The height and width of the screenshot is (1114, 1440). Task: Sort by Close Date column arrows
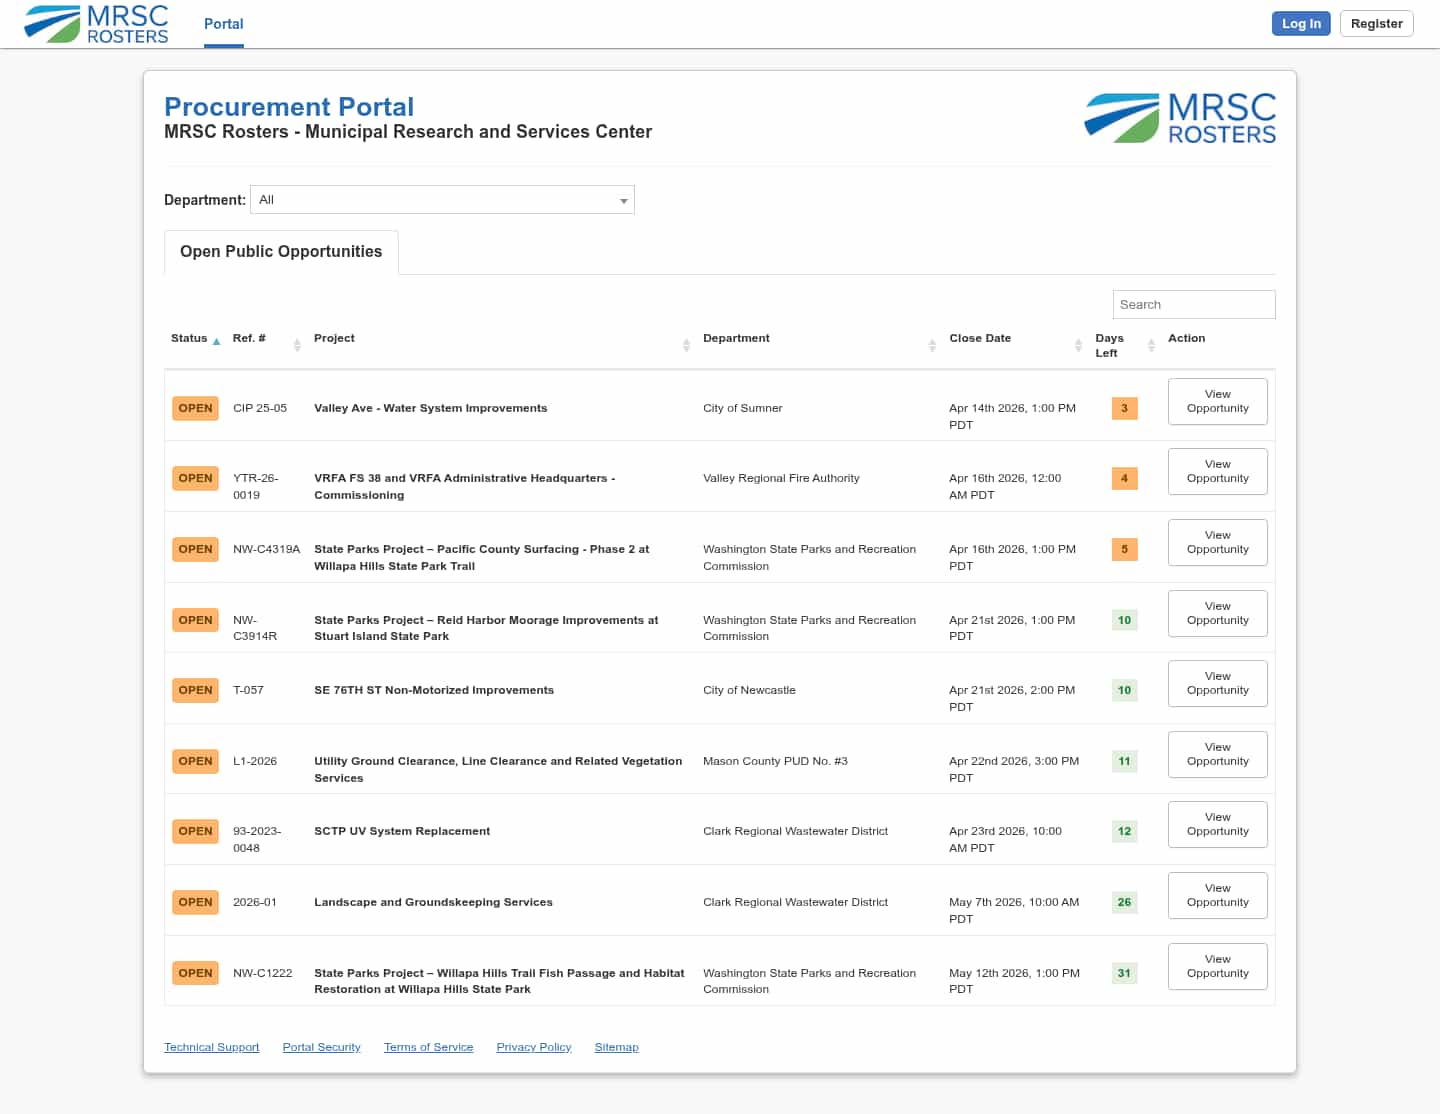(1078, 345)
